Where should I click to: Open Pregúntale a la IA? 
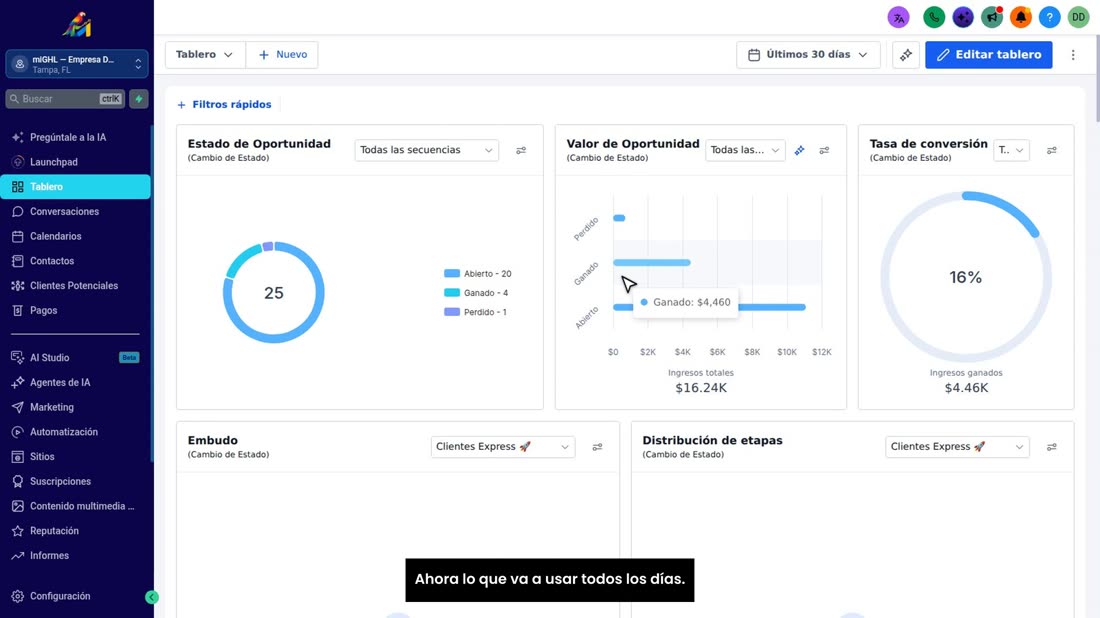pyautogui.click(x=76, y=137)
